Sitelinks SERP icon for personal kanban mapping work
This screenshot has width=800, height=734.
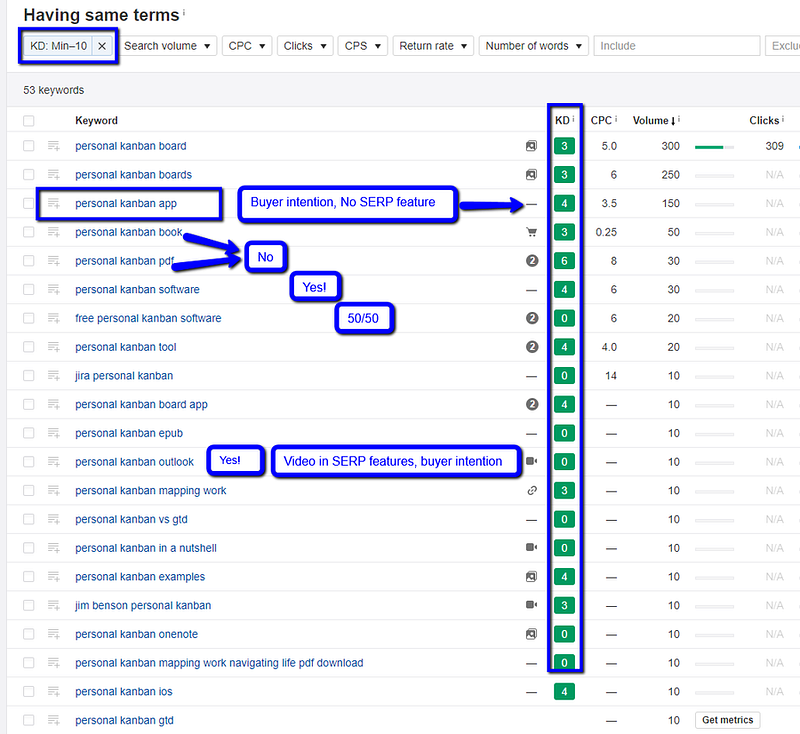pyautogui.click(x=532, y=491)
